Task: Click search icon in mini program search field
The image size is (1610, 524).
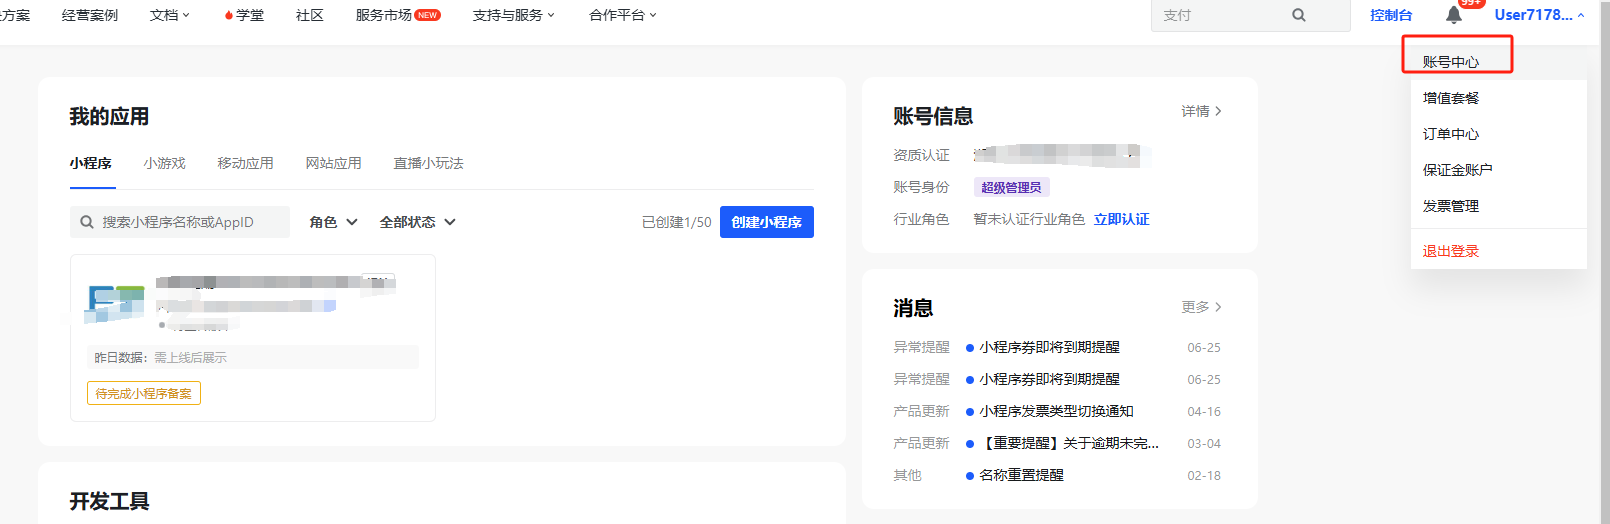Action: pyautogui.click(x=87, y=222)
